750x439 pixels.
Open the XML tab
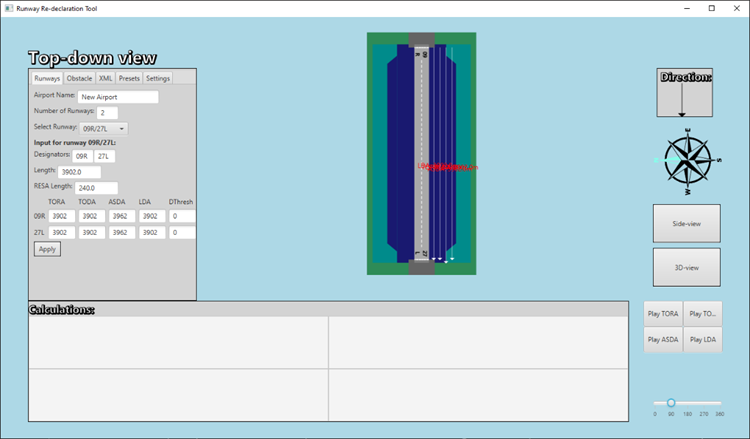[106, 78]
